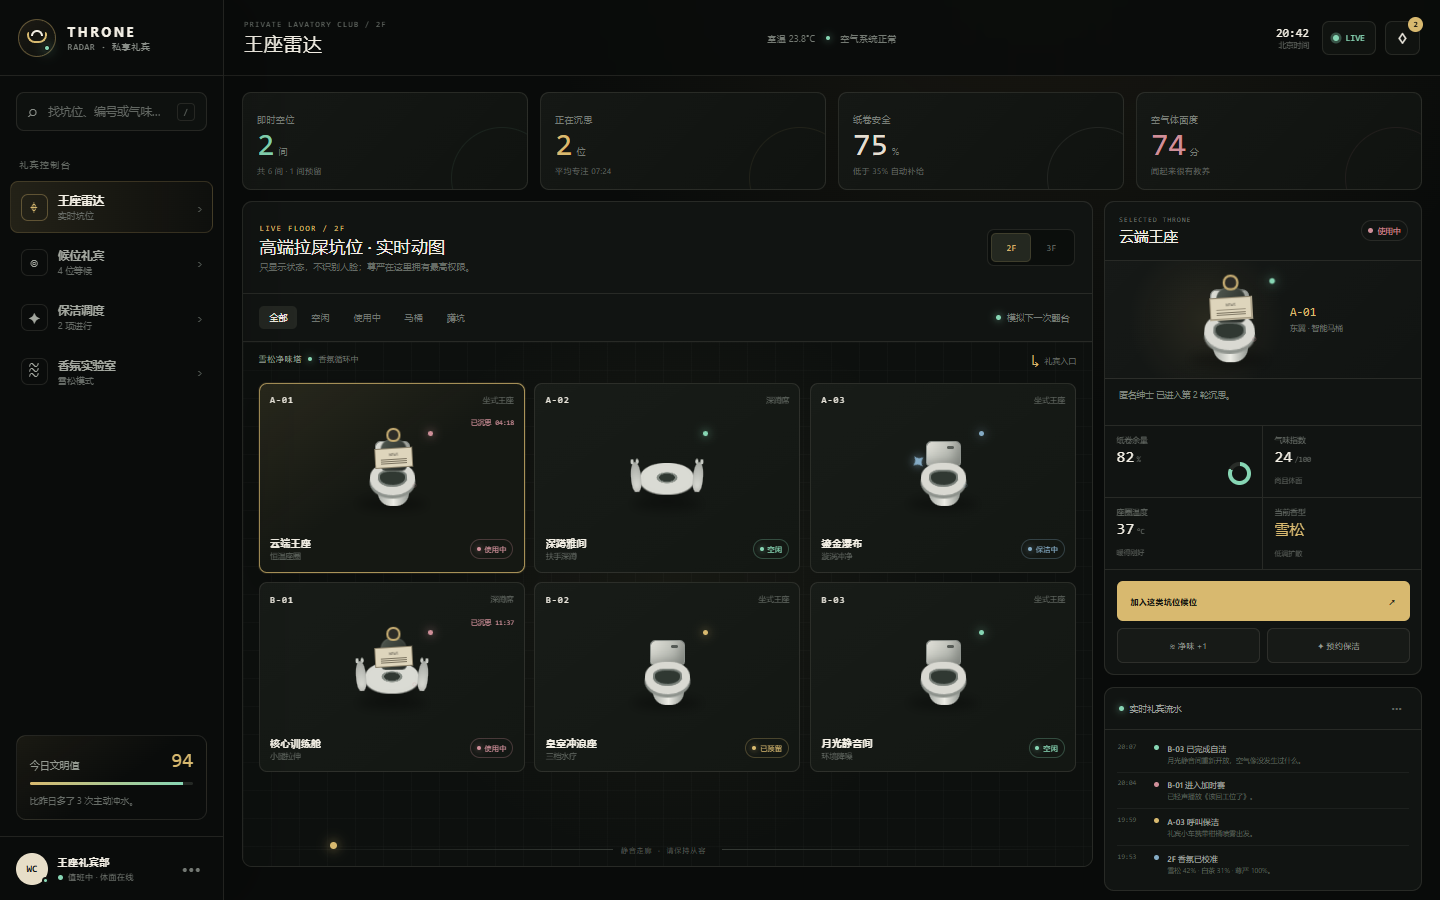Open the 实时礼宾流水 more options icon
This screenshot has width=1440, height=900.
point(1396,709)
